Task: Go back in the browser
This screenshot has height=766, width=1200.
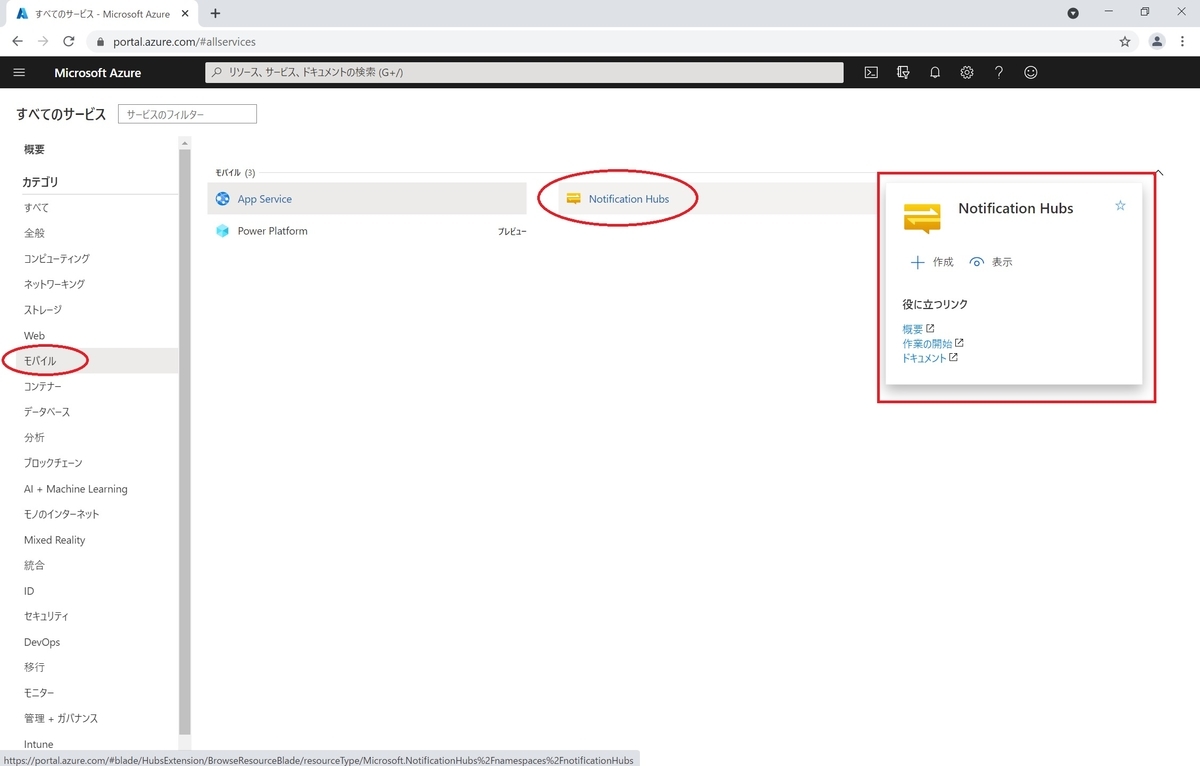Action: [18, 41]
